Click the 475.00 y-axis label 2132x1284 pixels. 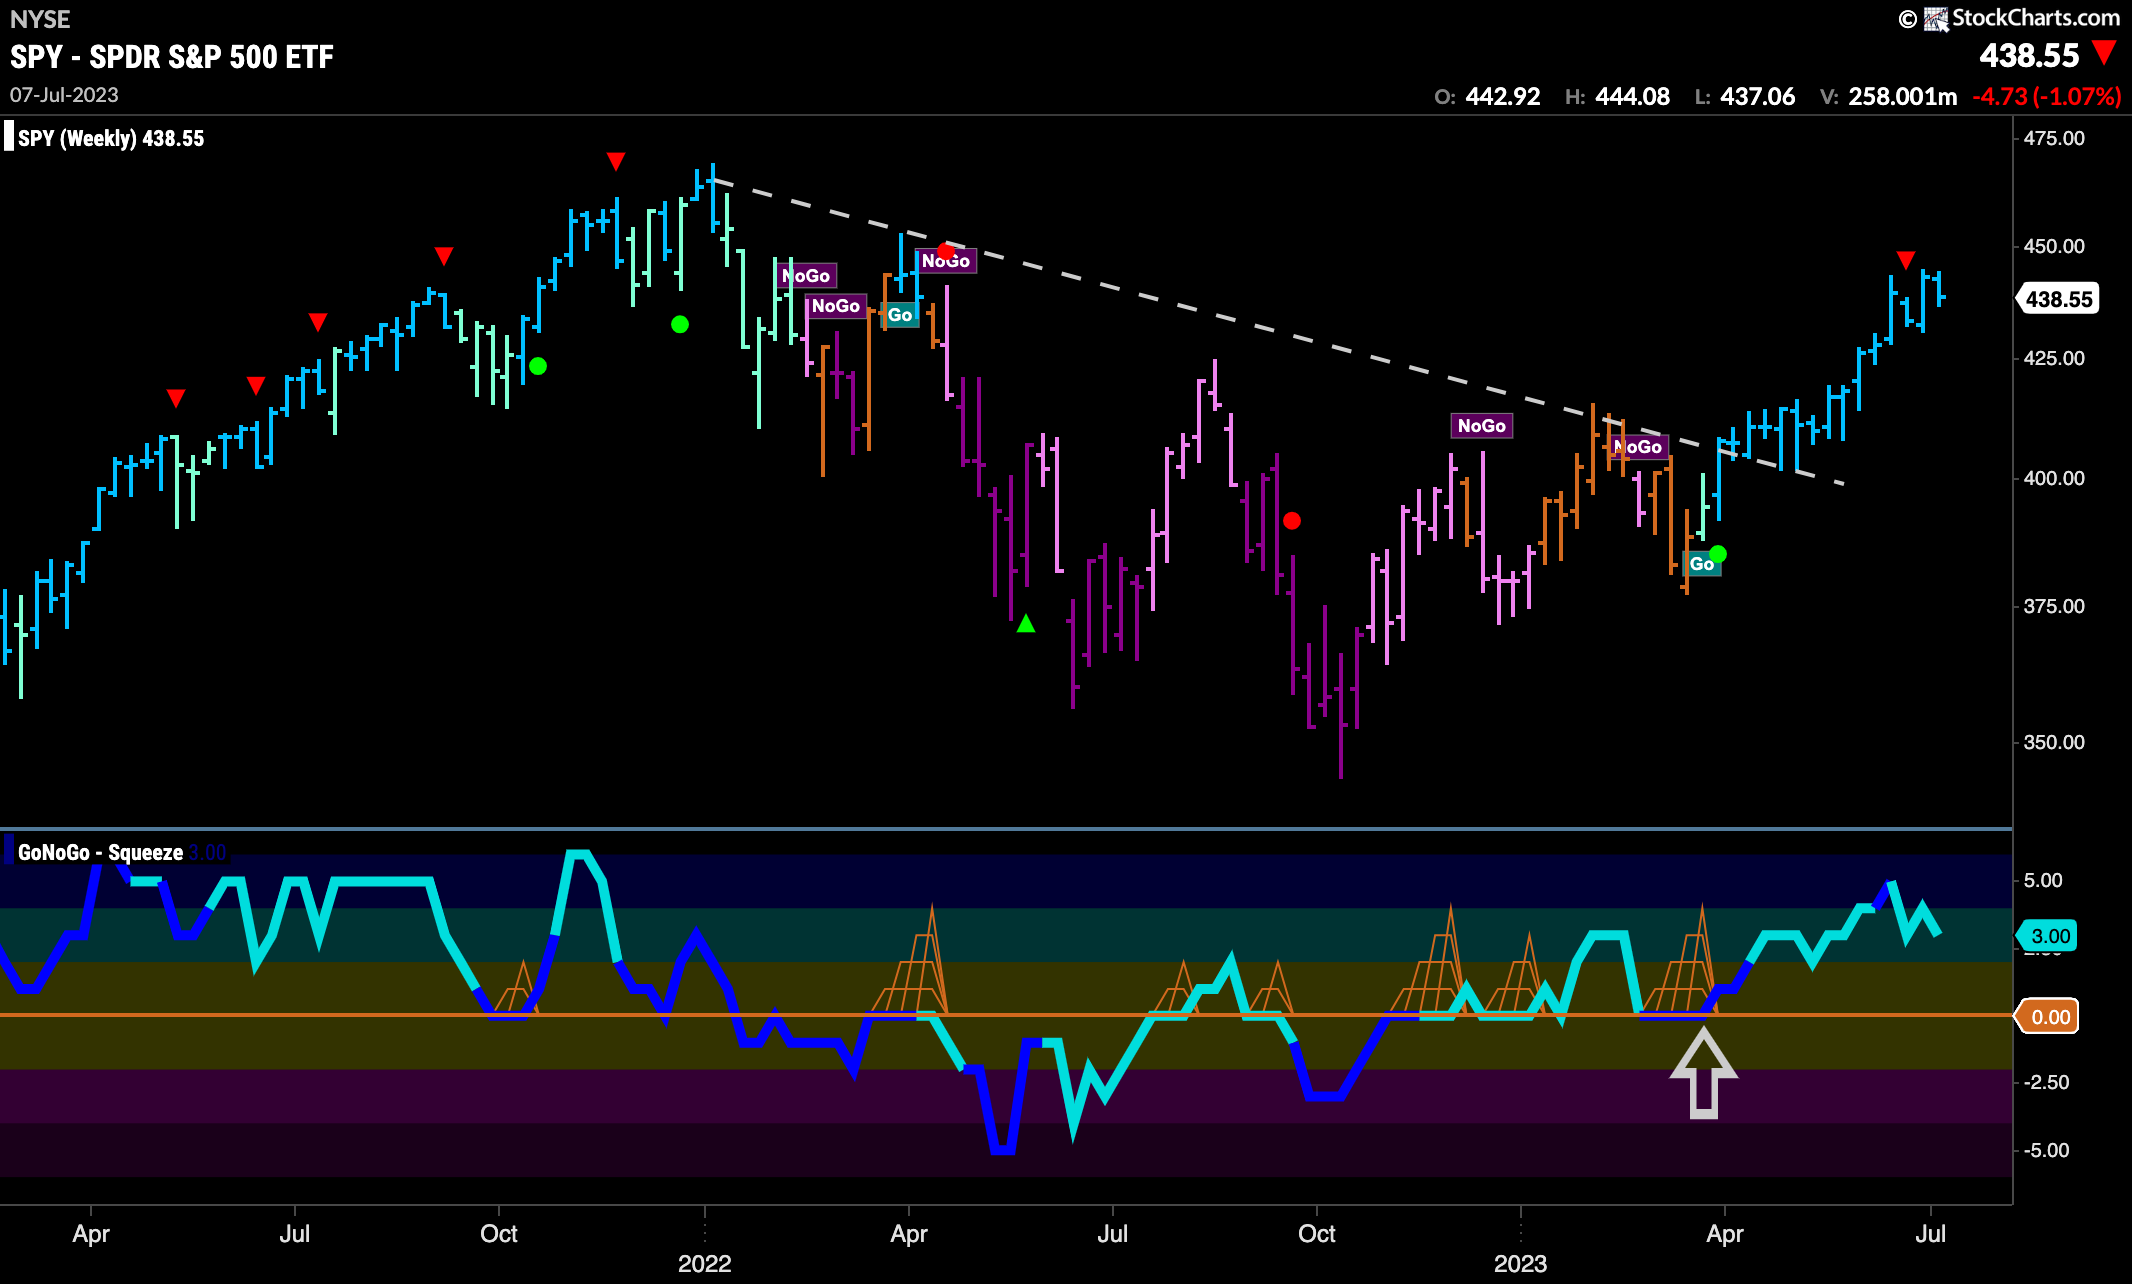coord(2054,138)
